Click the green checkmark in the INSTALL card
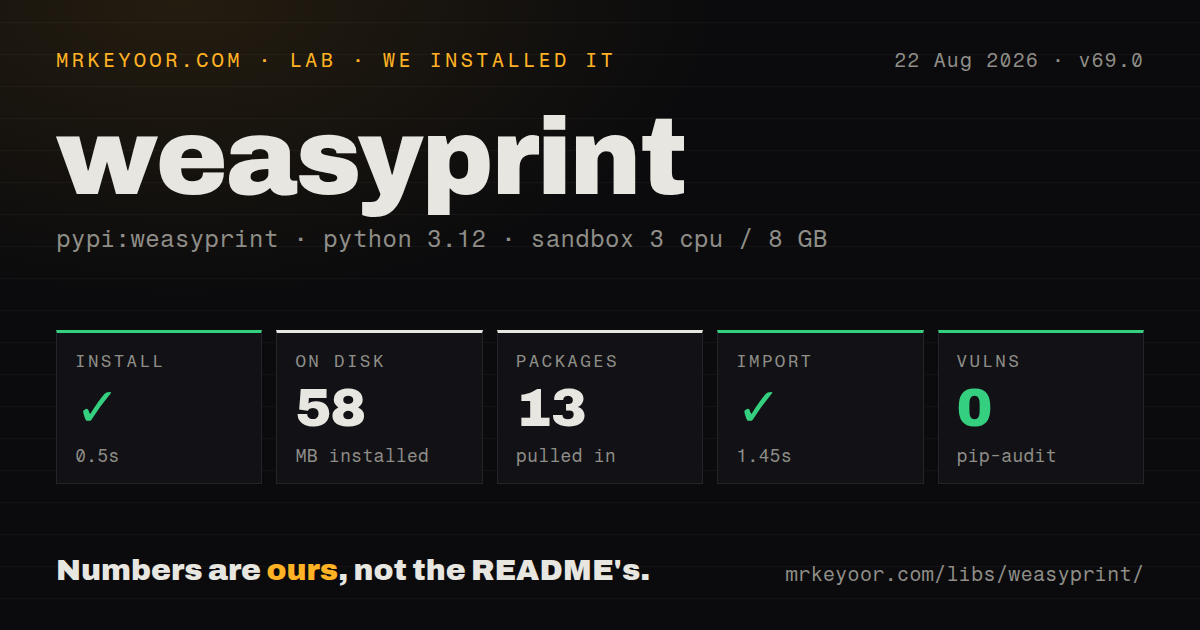Image resolution: width=1200 pixels, height=630 pixels. pos(96,407)
